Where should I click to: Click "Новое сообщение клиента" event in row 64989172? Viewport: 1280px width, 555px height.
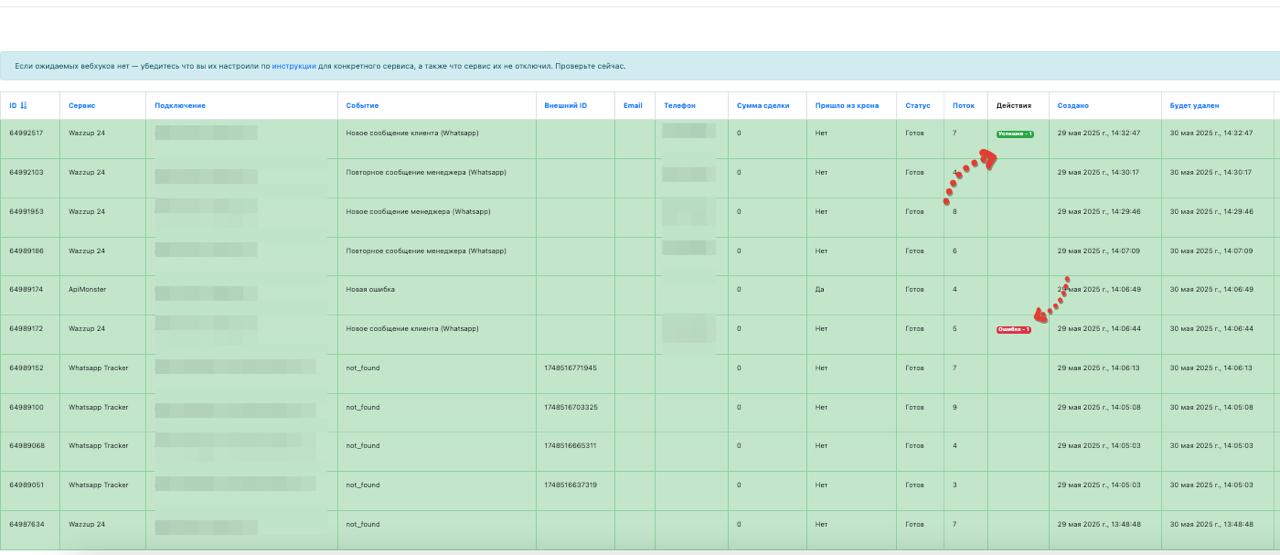click(412, 328)
